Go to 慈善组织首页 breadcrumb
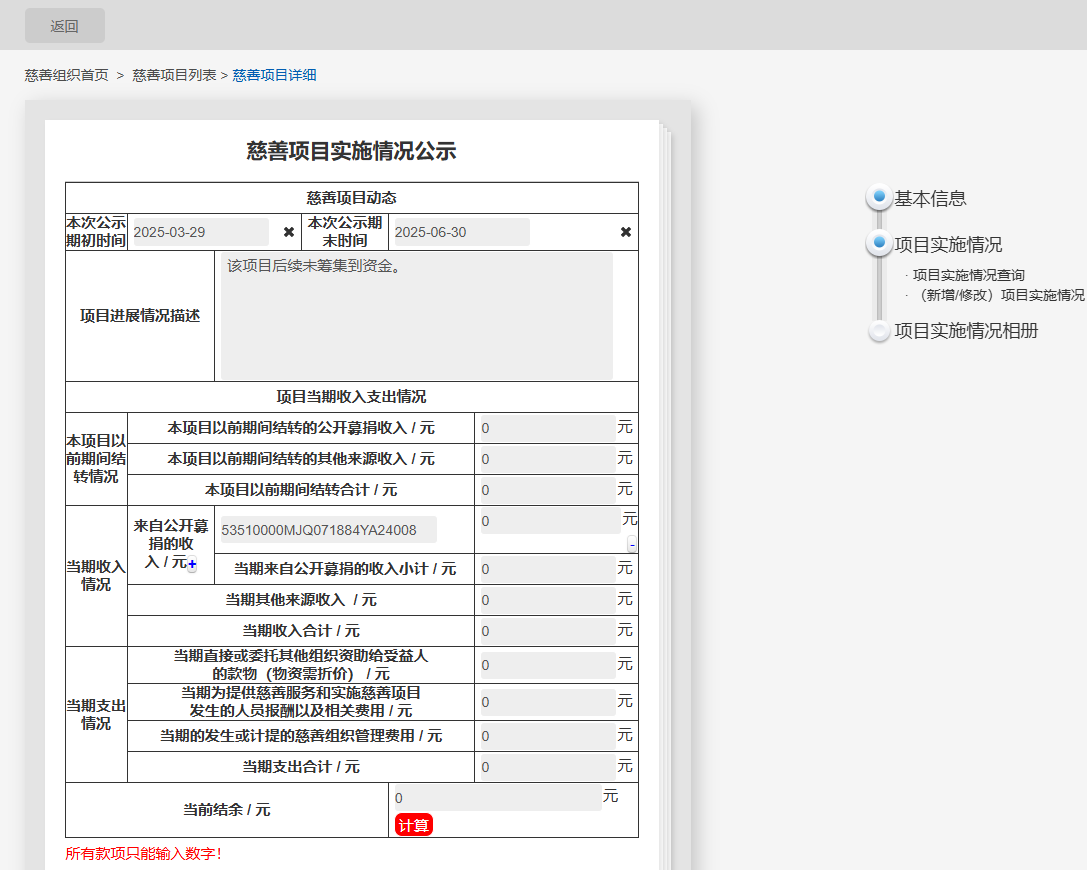 click(x=67, y=75)
